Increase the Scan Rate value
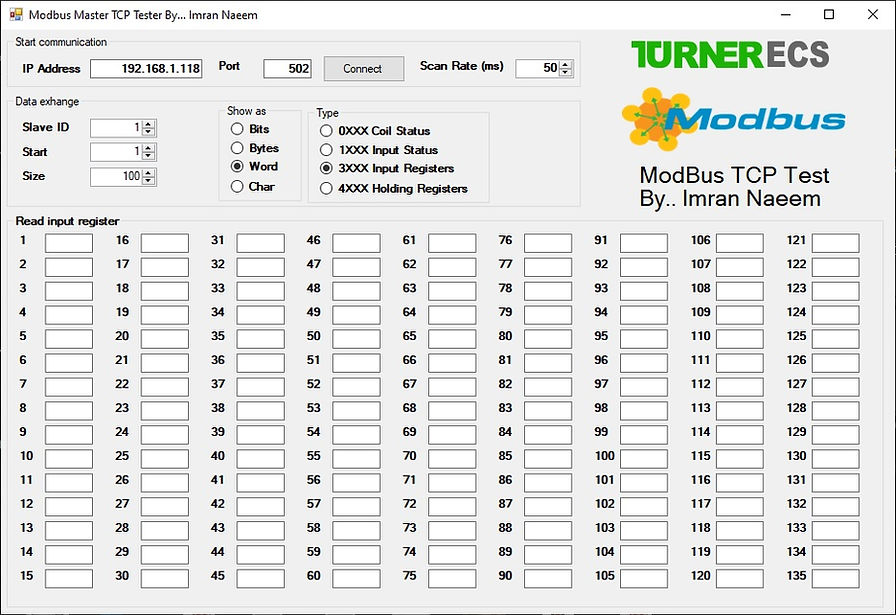The height and width of the screenshot is (615, 896). 566,63
